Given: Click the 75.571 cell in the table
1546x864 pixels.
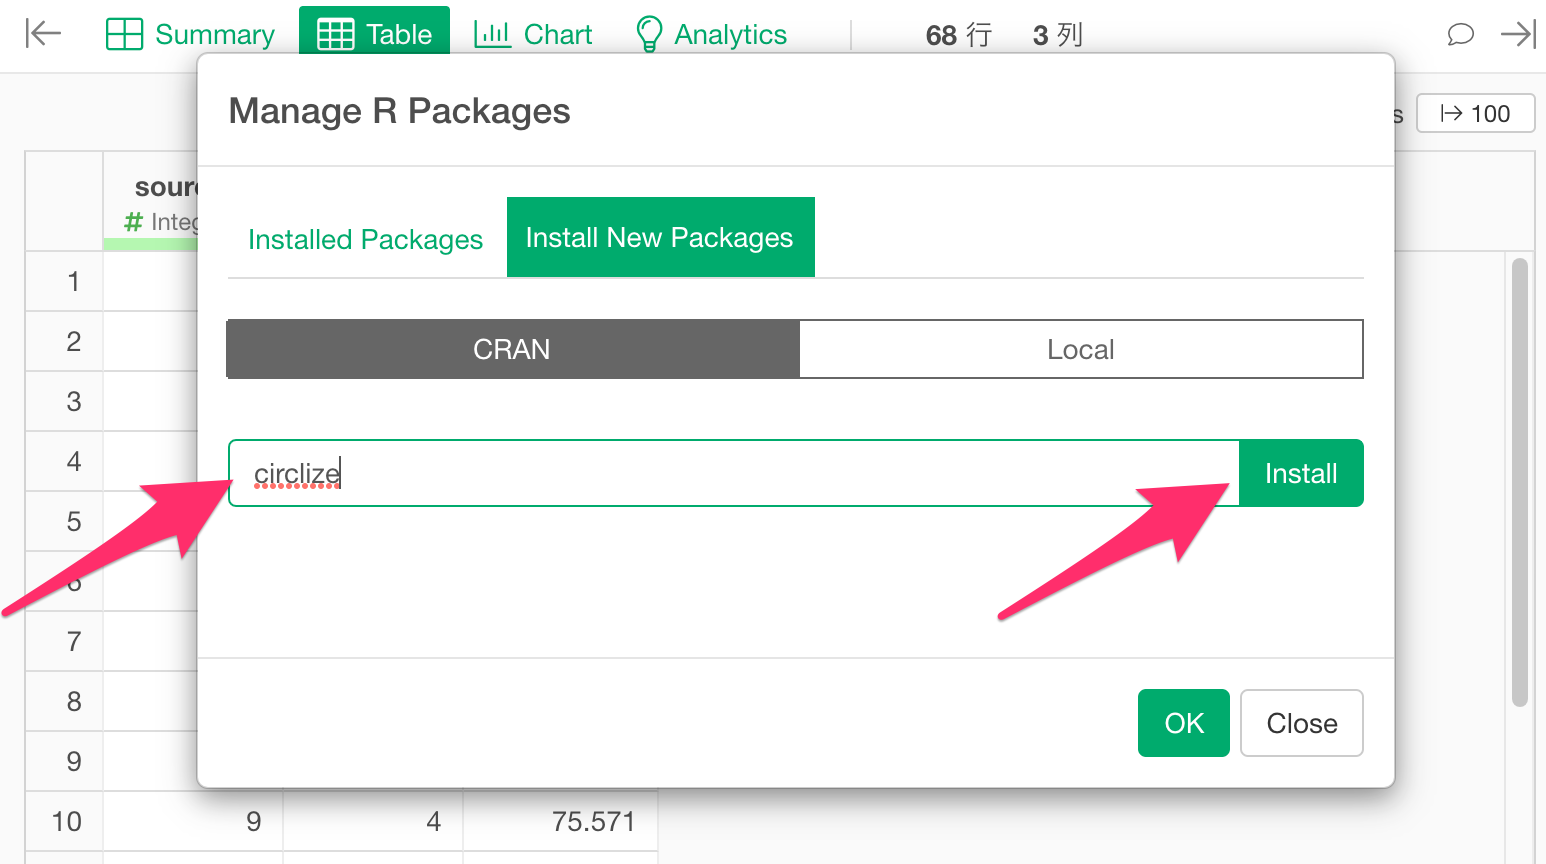Looking at the screenshot, I should 593,822.
